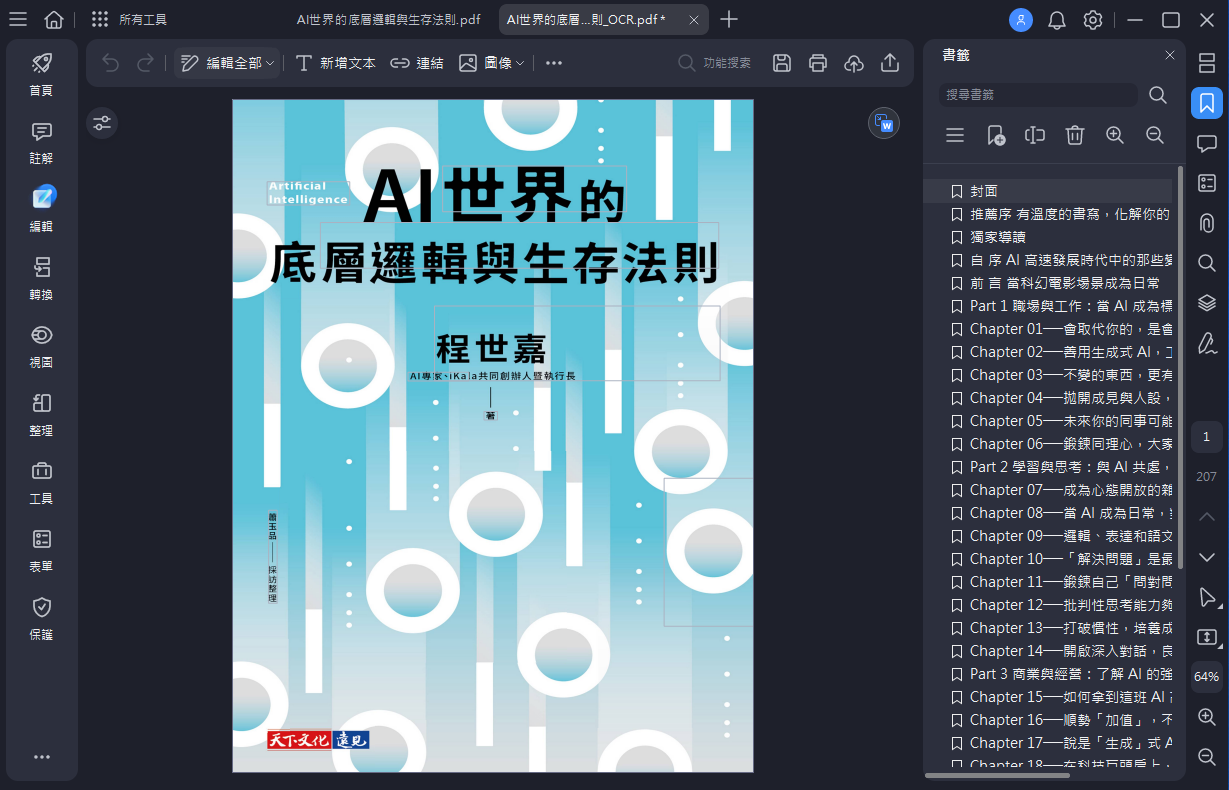
Task: Open the 工具 toolbox in sidebar
Action: [41, 483]
